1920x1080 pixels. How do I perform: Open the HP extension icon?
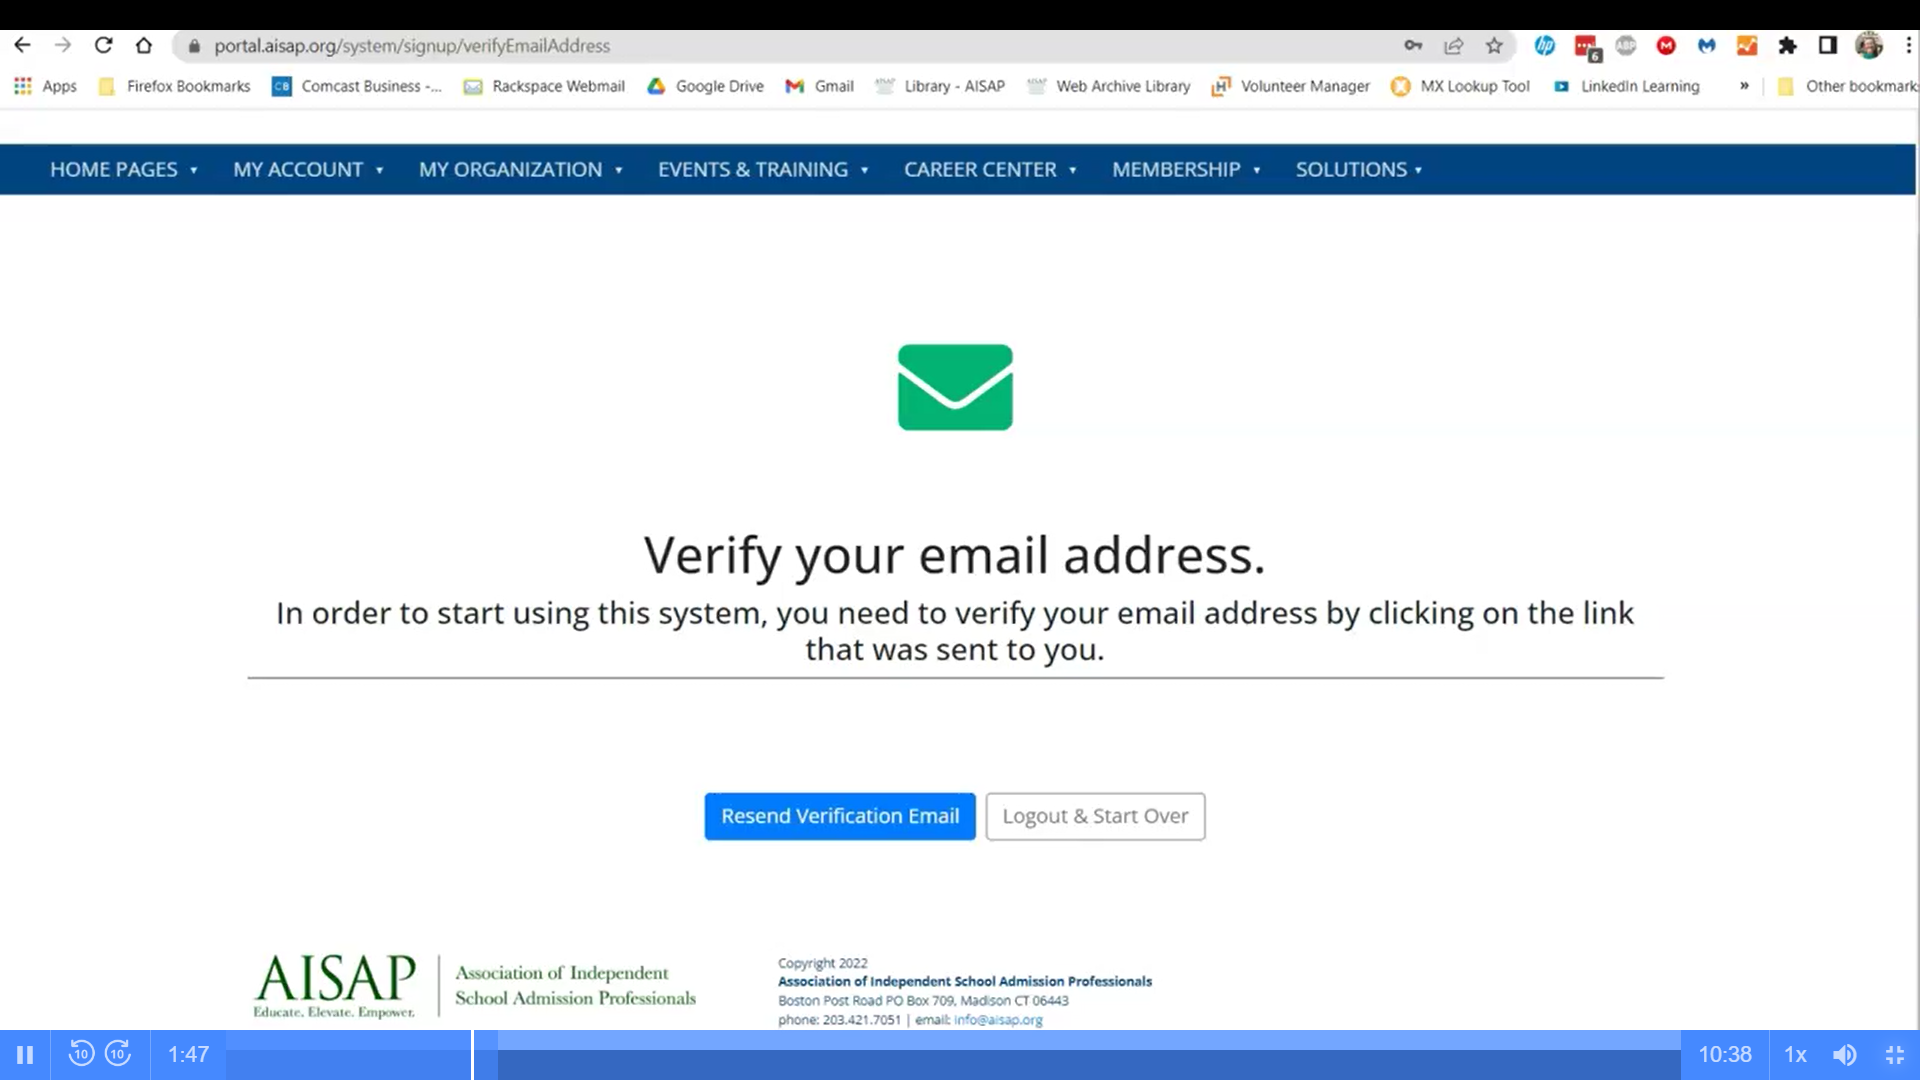tap(1545, 46)
